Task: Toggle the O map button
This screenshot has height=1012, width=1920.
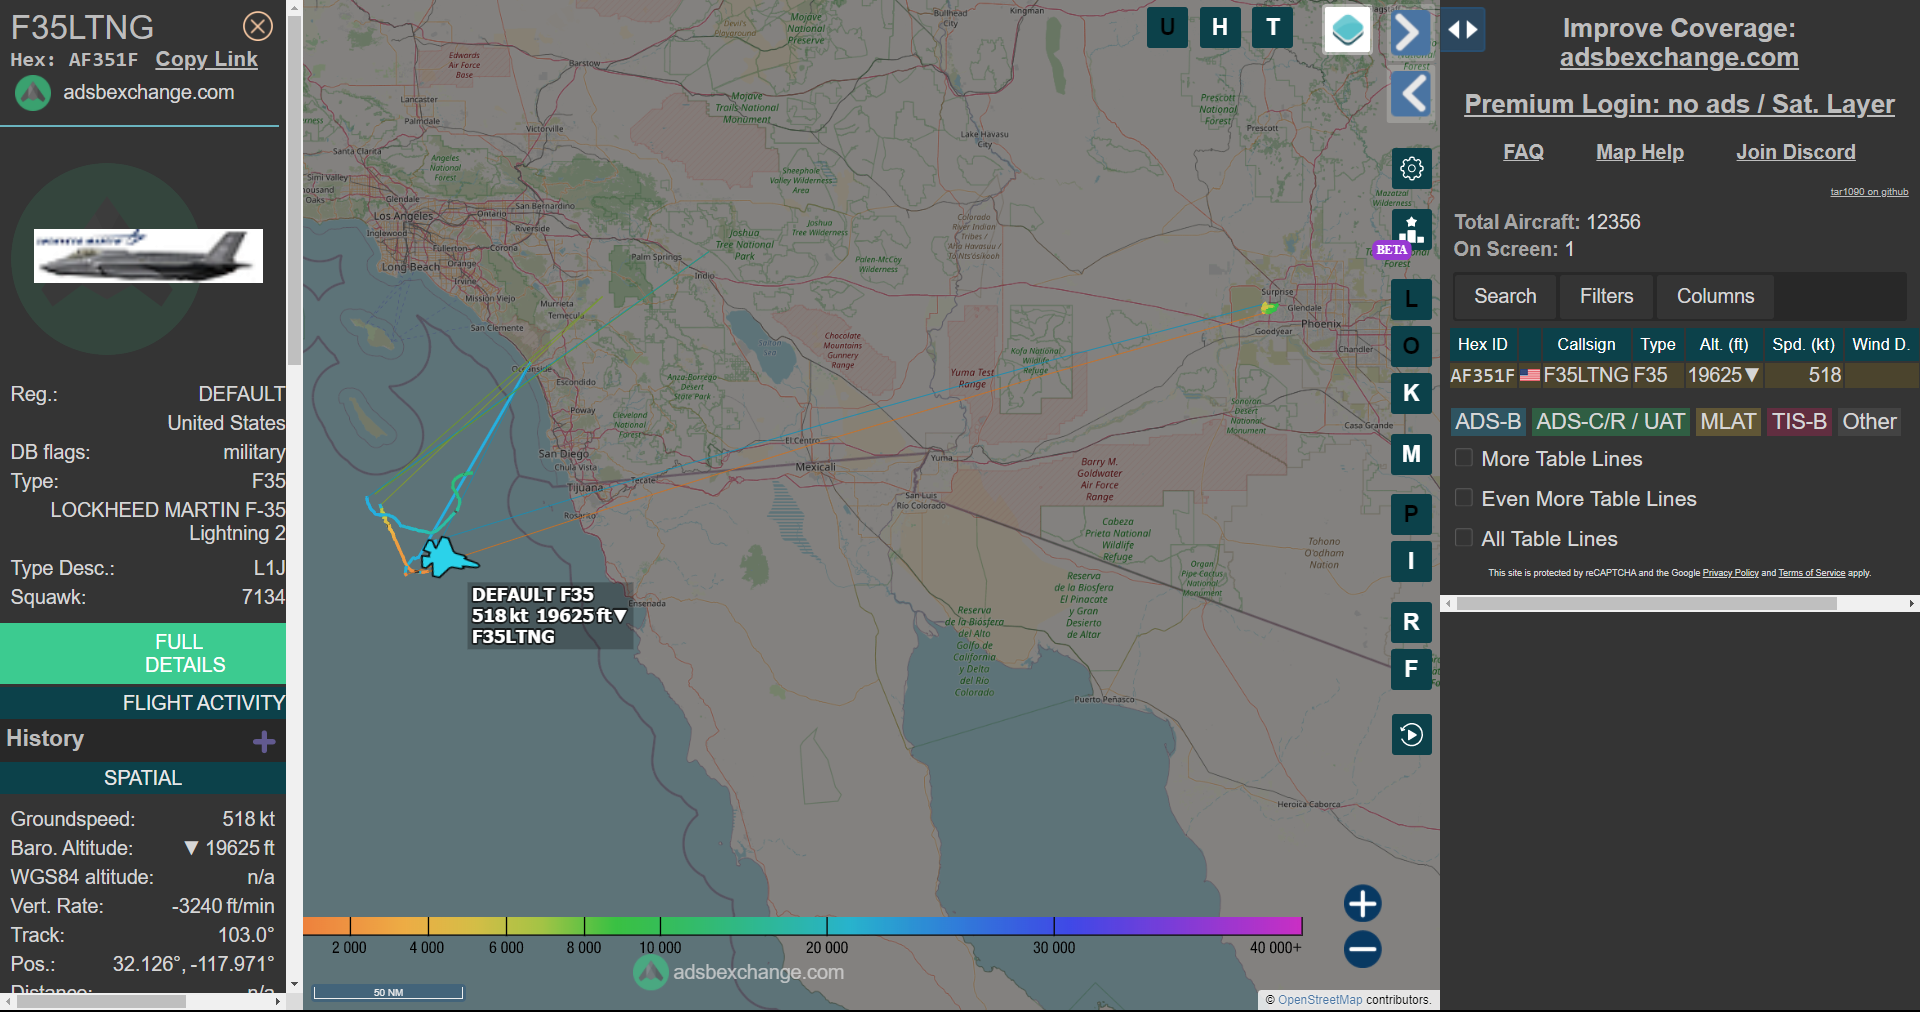Action: click(x=1411, y=346)
